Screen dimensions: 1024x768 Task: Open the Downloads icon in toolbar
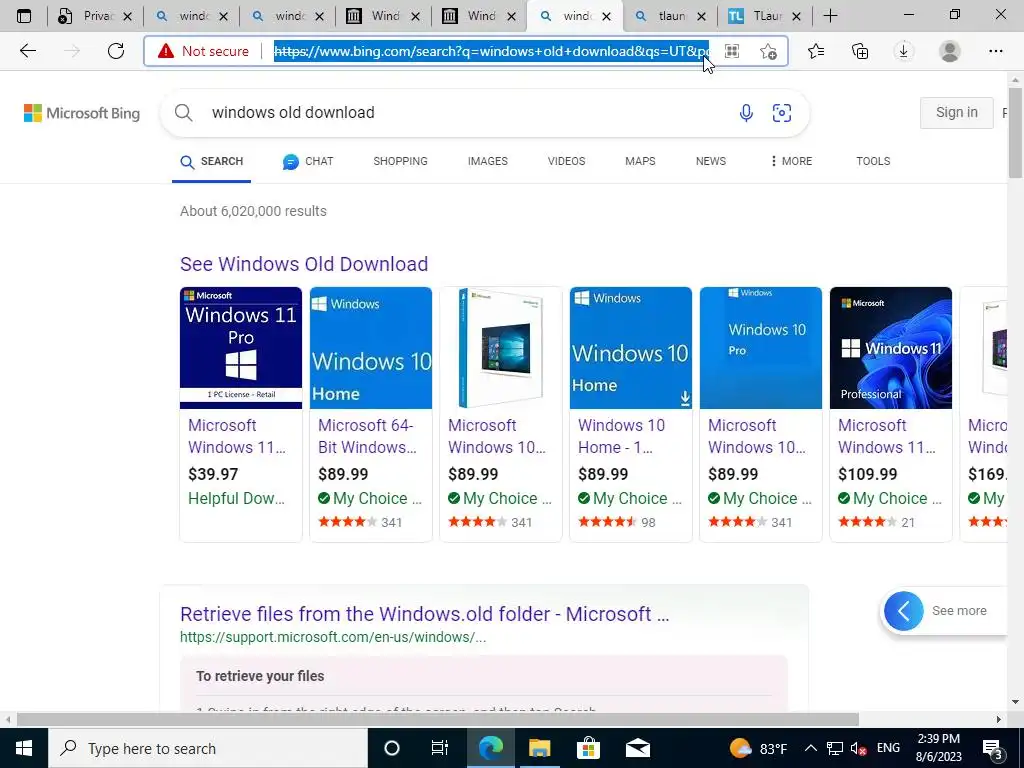point(904,51)
